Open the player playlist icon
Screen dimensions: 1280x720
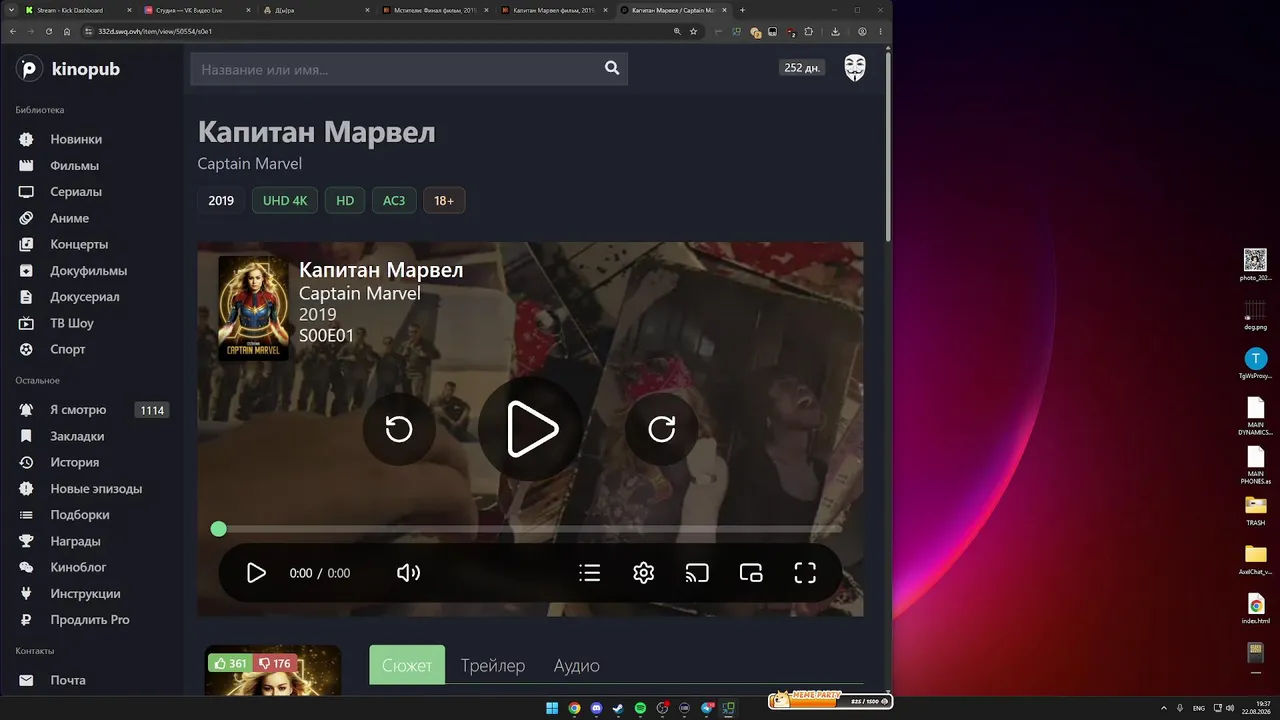[590, 573]
